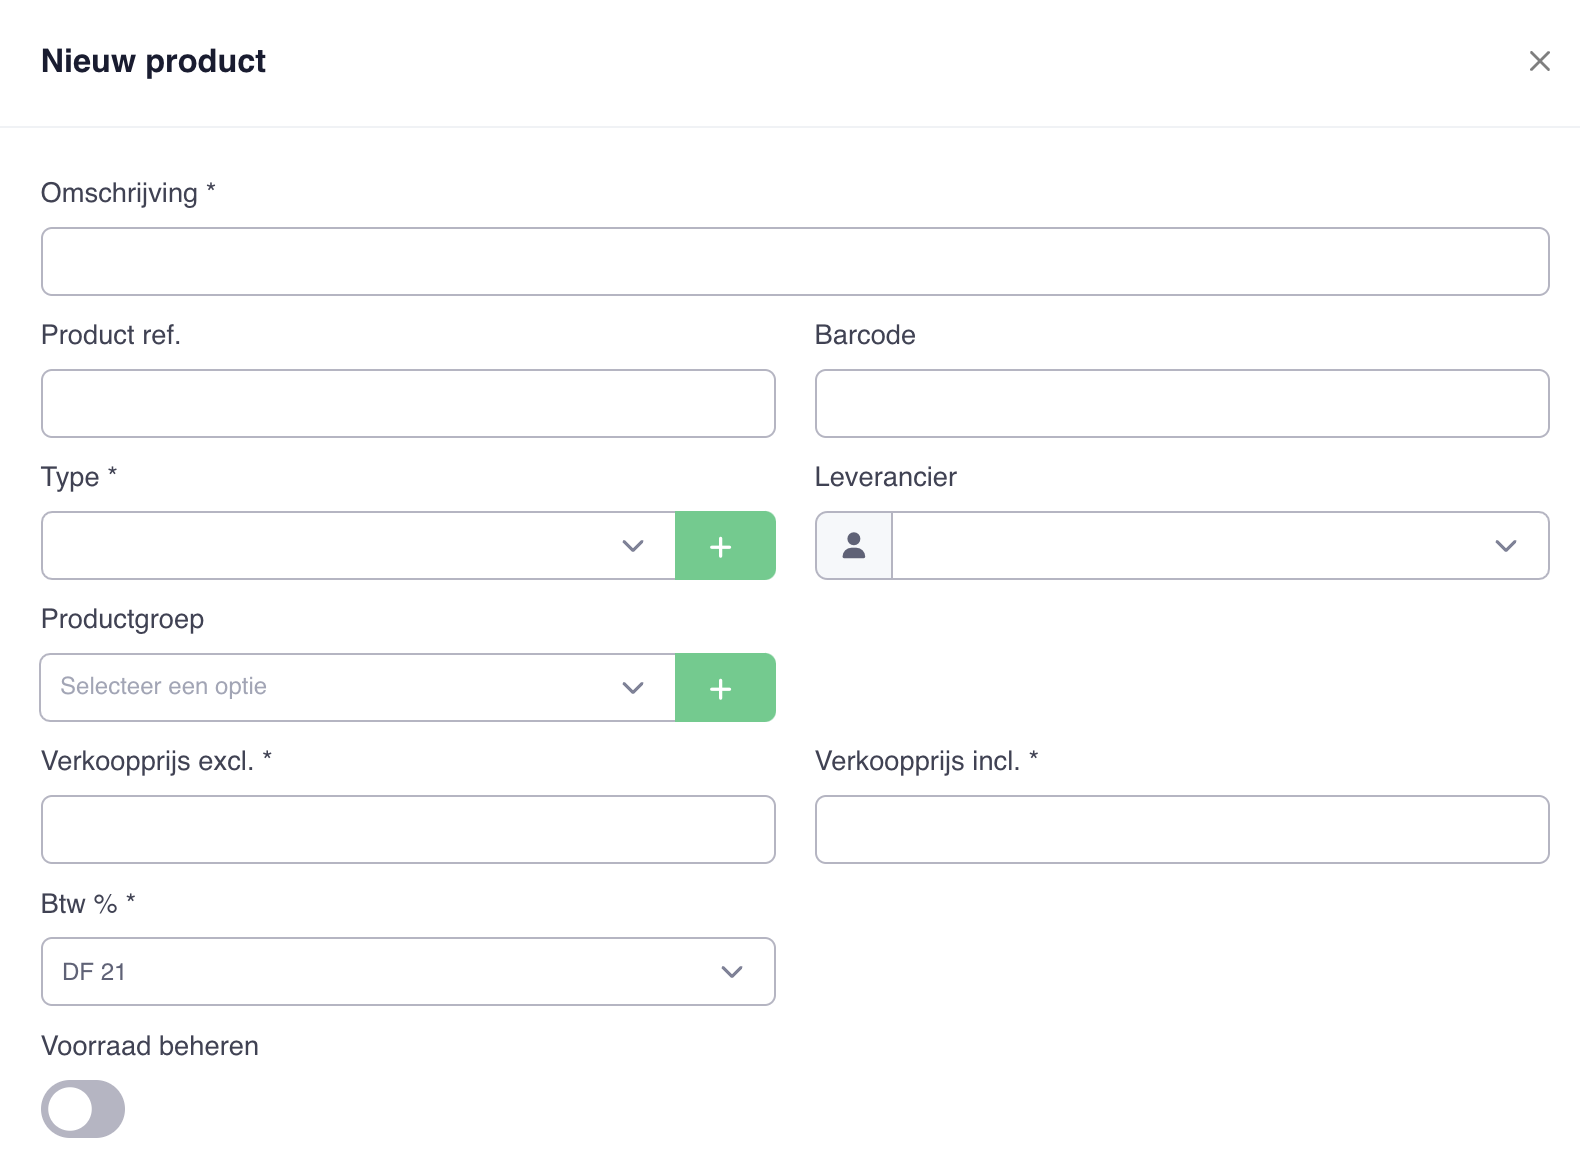Focus the Omschrijving input field
Image resolution: width=1580 pixels, height=1154 pixels.
pos(795,262)
